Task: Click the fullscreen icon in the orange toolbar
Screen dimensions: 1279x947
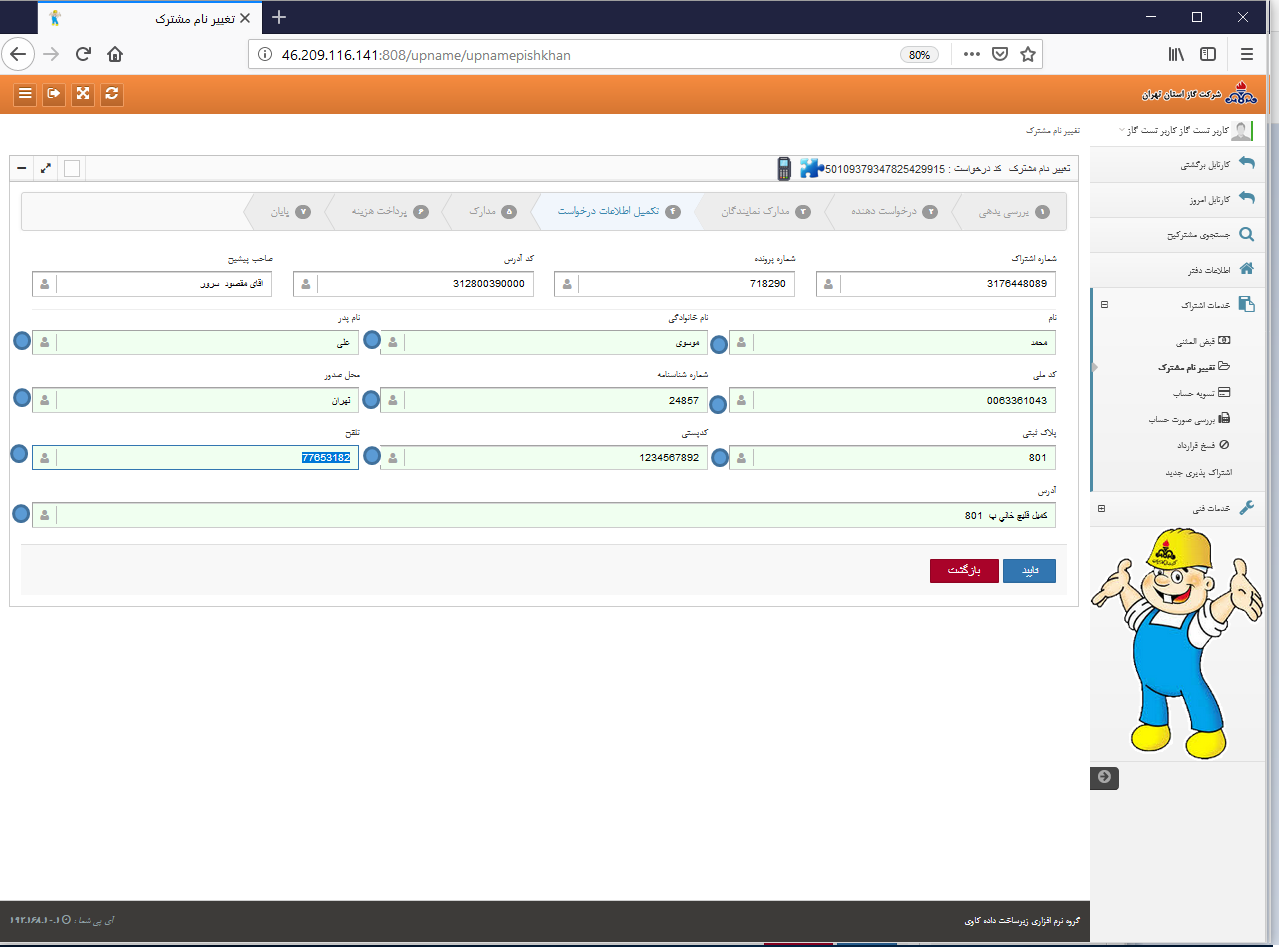Action: (83, 94)
